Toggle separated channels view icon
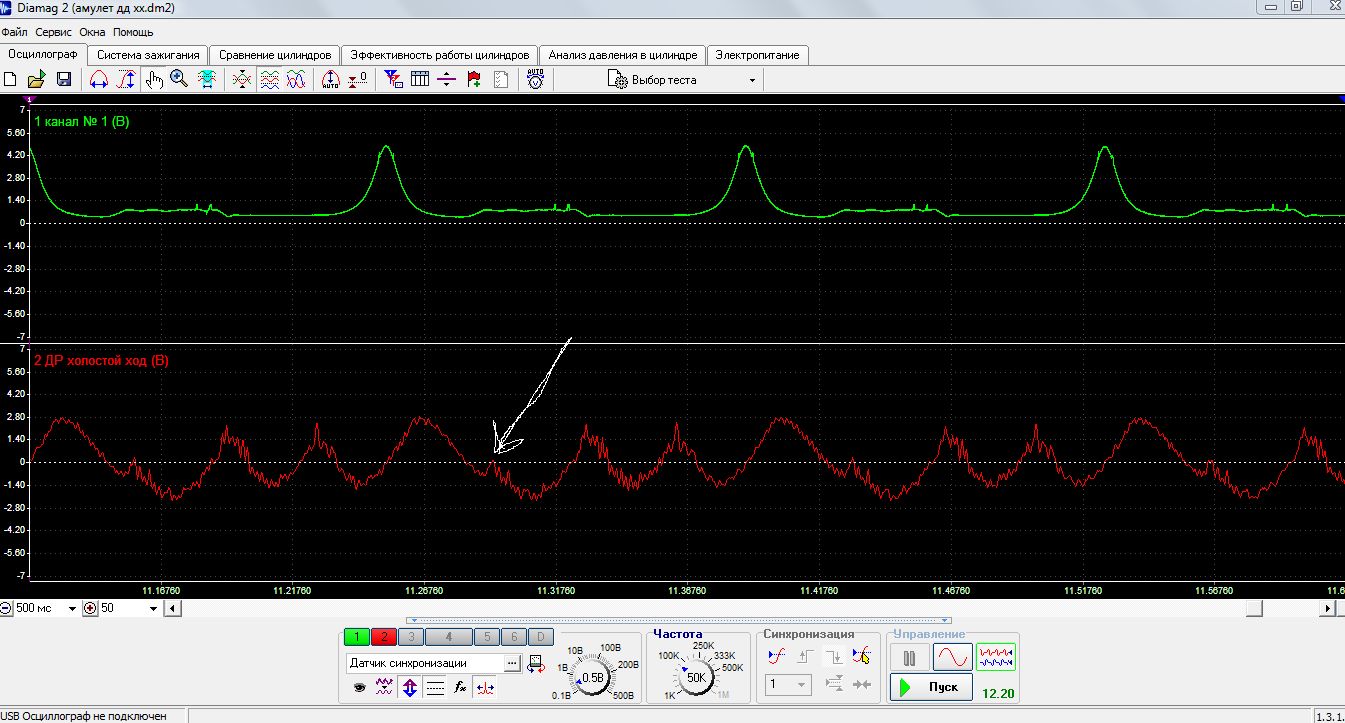Screen dimensions: 1345x723 point(269,80)
